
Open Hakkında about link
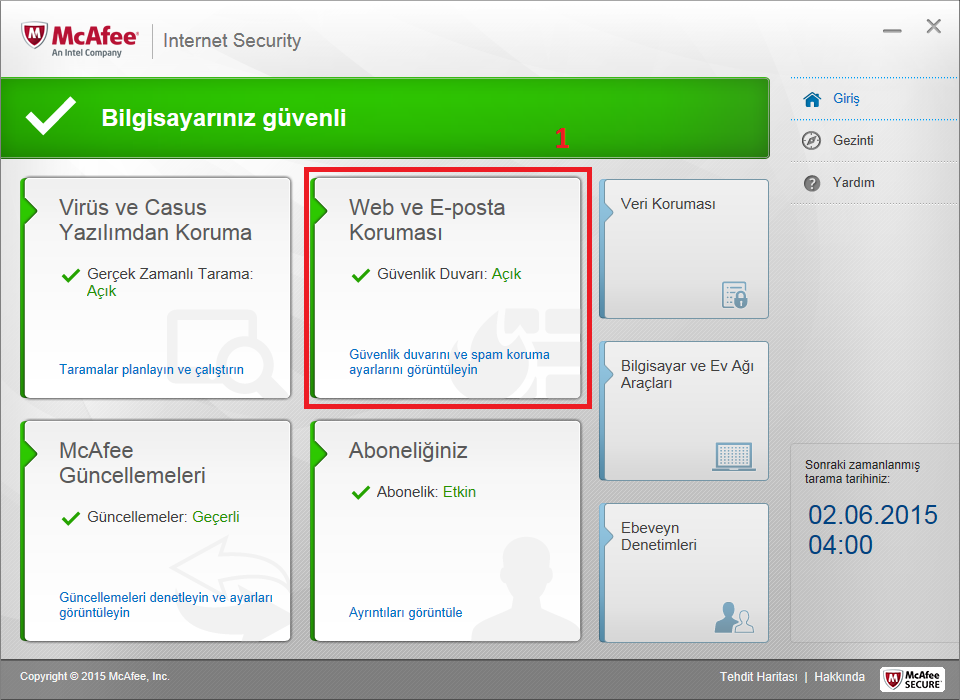[x=839, y=677]
